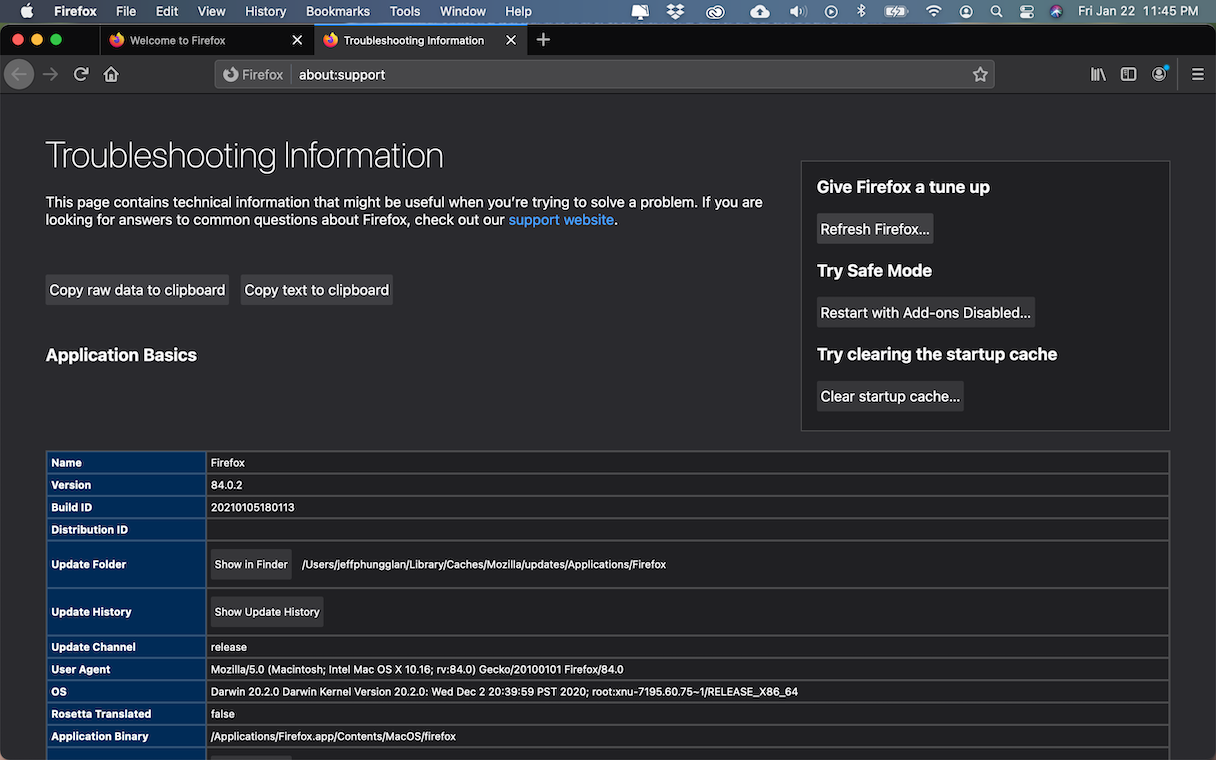The image size is (1216, 760).
Task: Click the Update Folder path text
Action: click(484, 564)
